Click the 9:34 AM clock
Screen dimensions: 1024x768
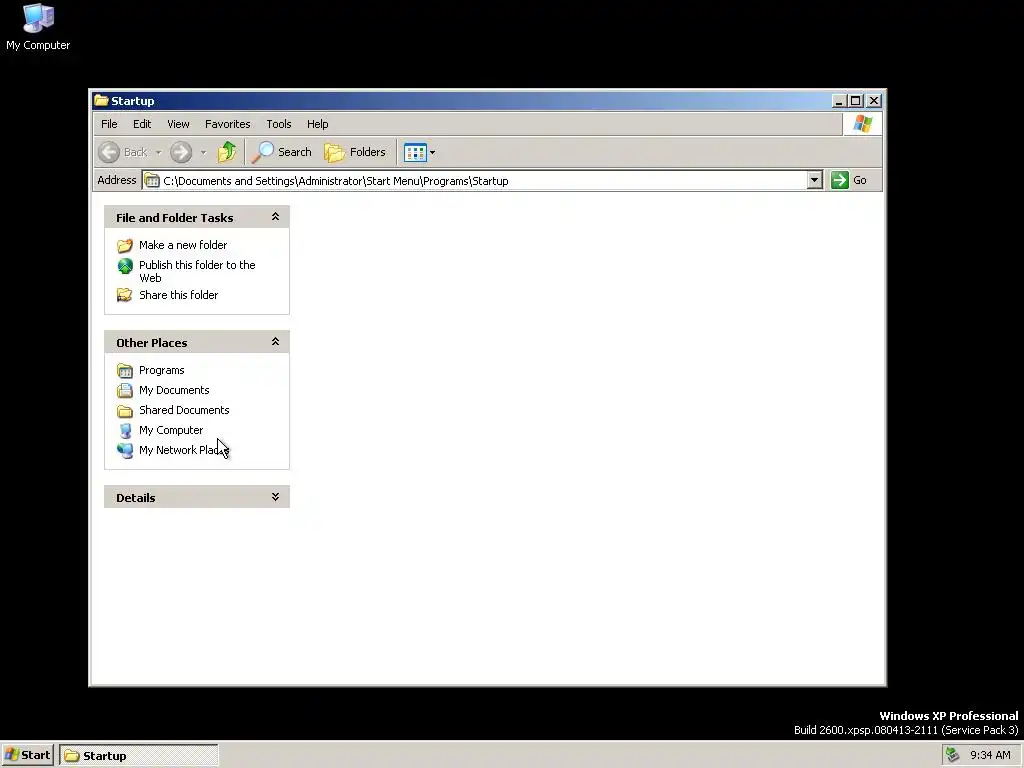pos(990,756)
